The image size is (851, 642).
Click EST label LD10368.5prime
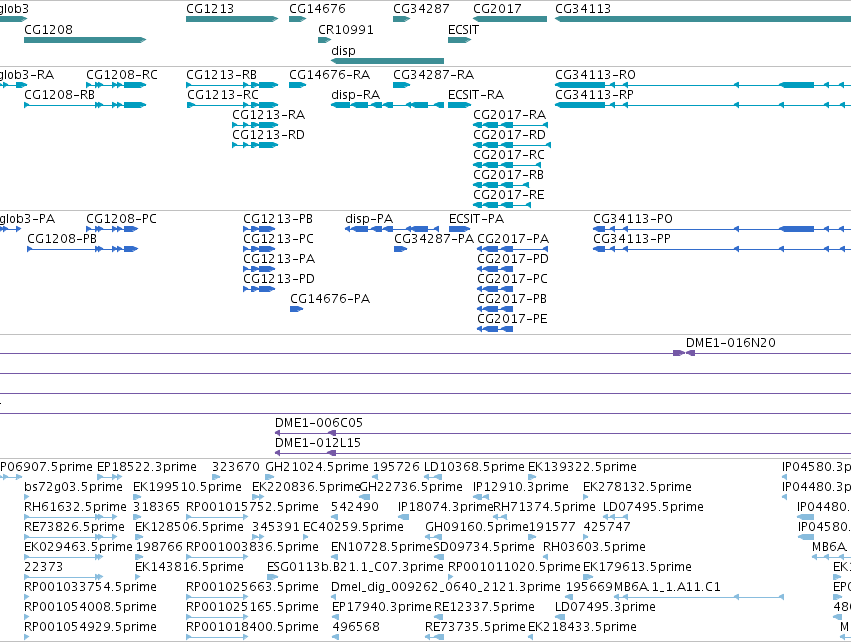pos(474,467)
